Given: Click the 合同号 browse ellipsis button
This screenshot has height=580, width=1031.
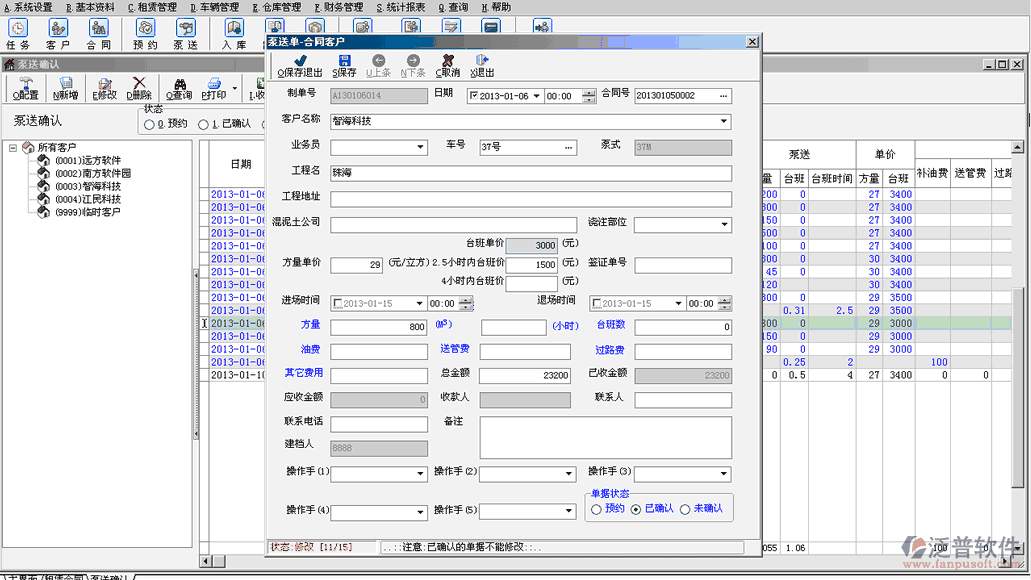Looking at the screenshot, I should 724,96.
